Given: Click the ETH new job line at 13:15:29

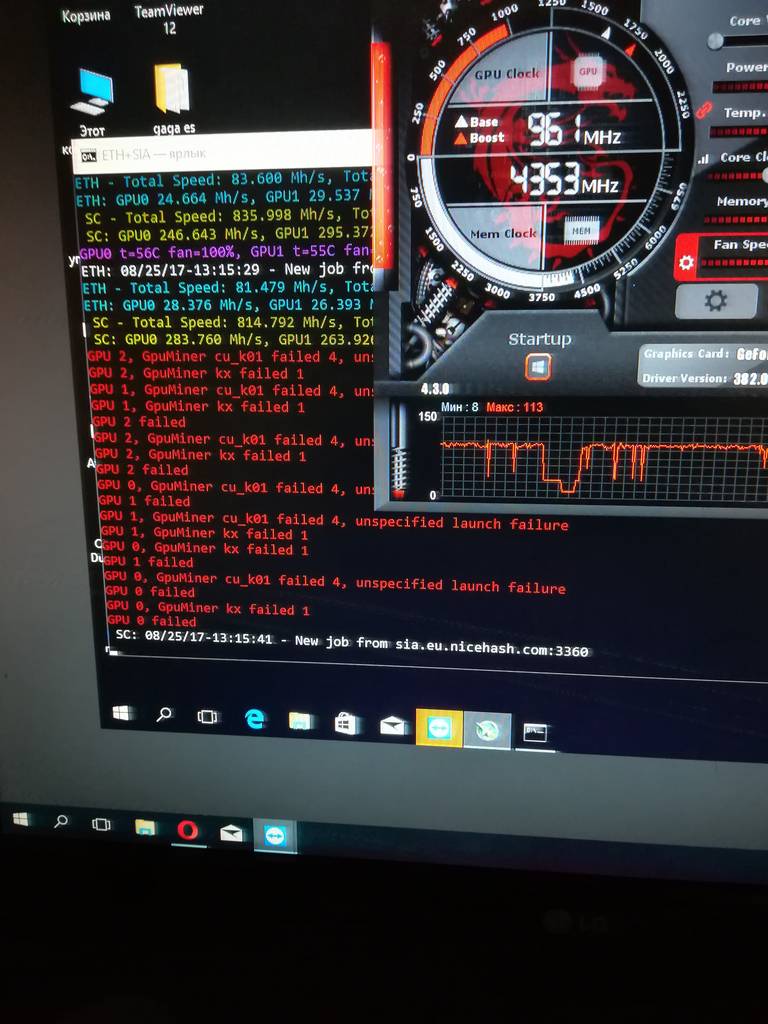Looking at the screenshot, I should [x=227, y=268].
